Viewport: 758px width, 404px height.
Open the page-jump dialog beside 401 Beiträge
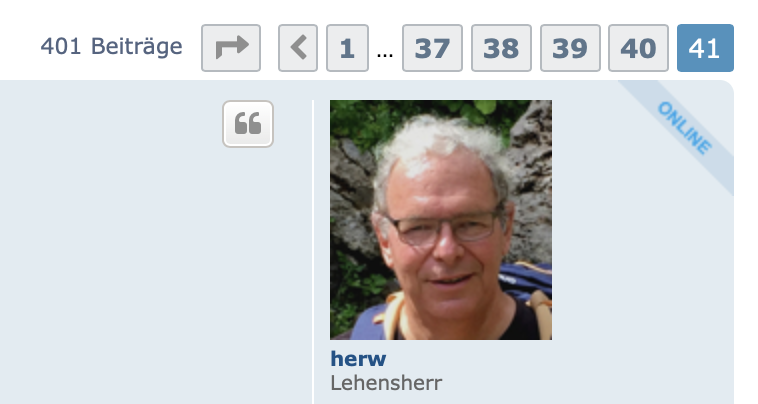point(231,48)
